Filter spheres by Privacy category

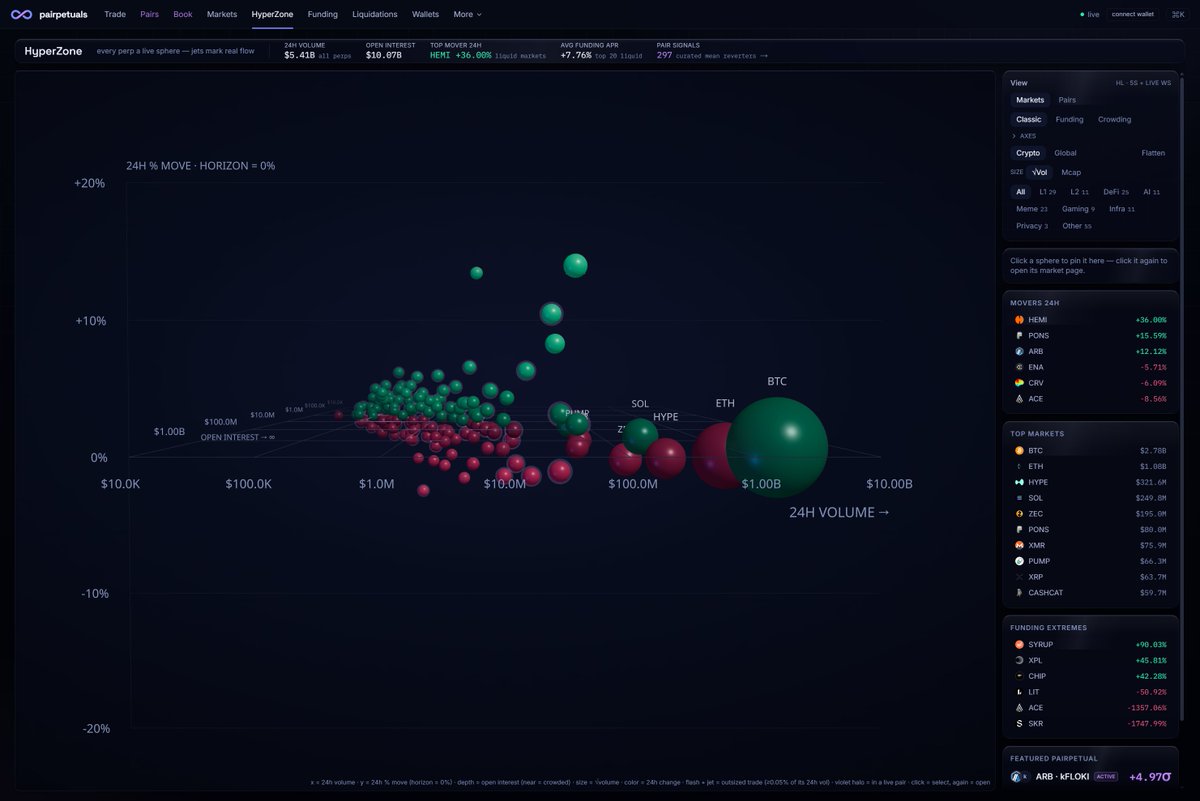click(x=1032, y=226)
